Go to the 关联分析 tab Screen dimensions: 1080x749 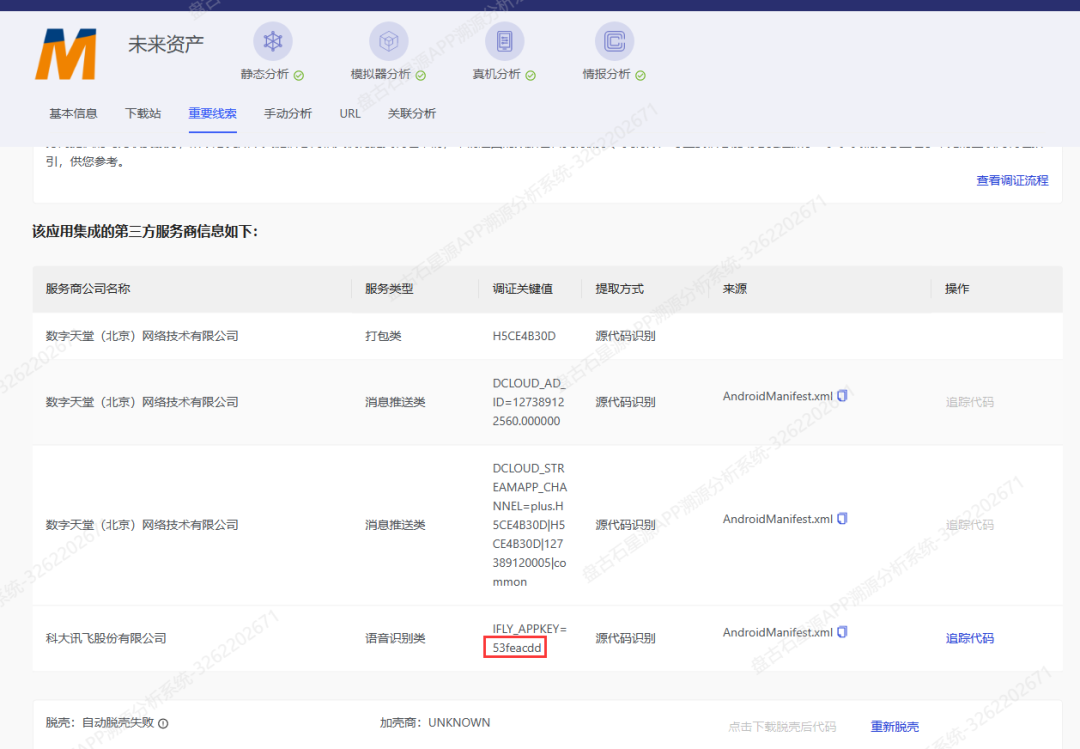coord(411,114)
